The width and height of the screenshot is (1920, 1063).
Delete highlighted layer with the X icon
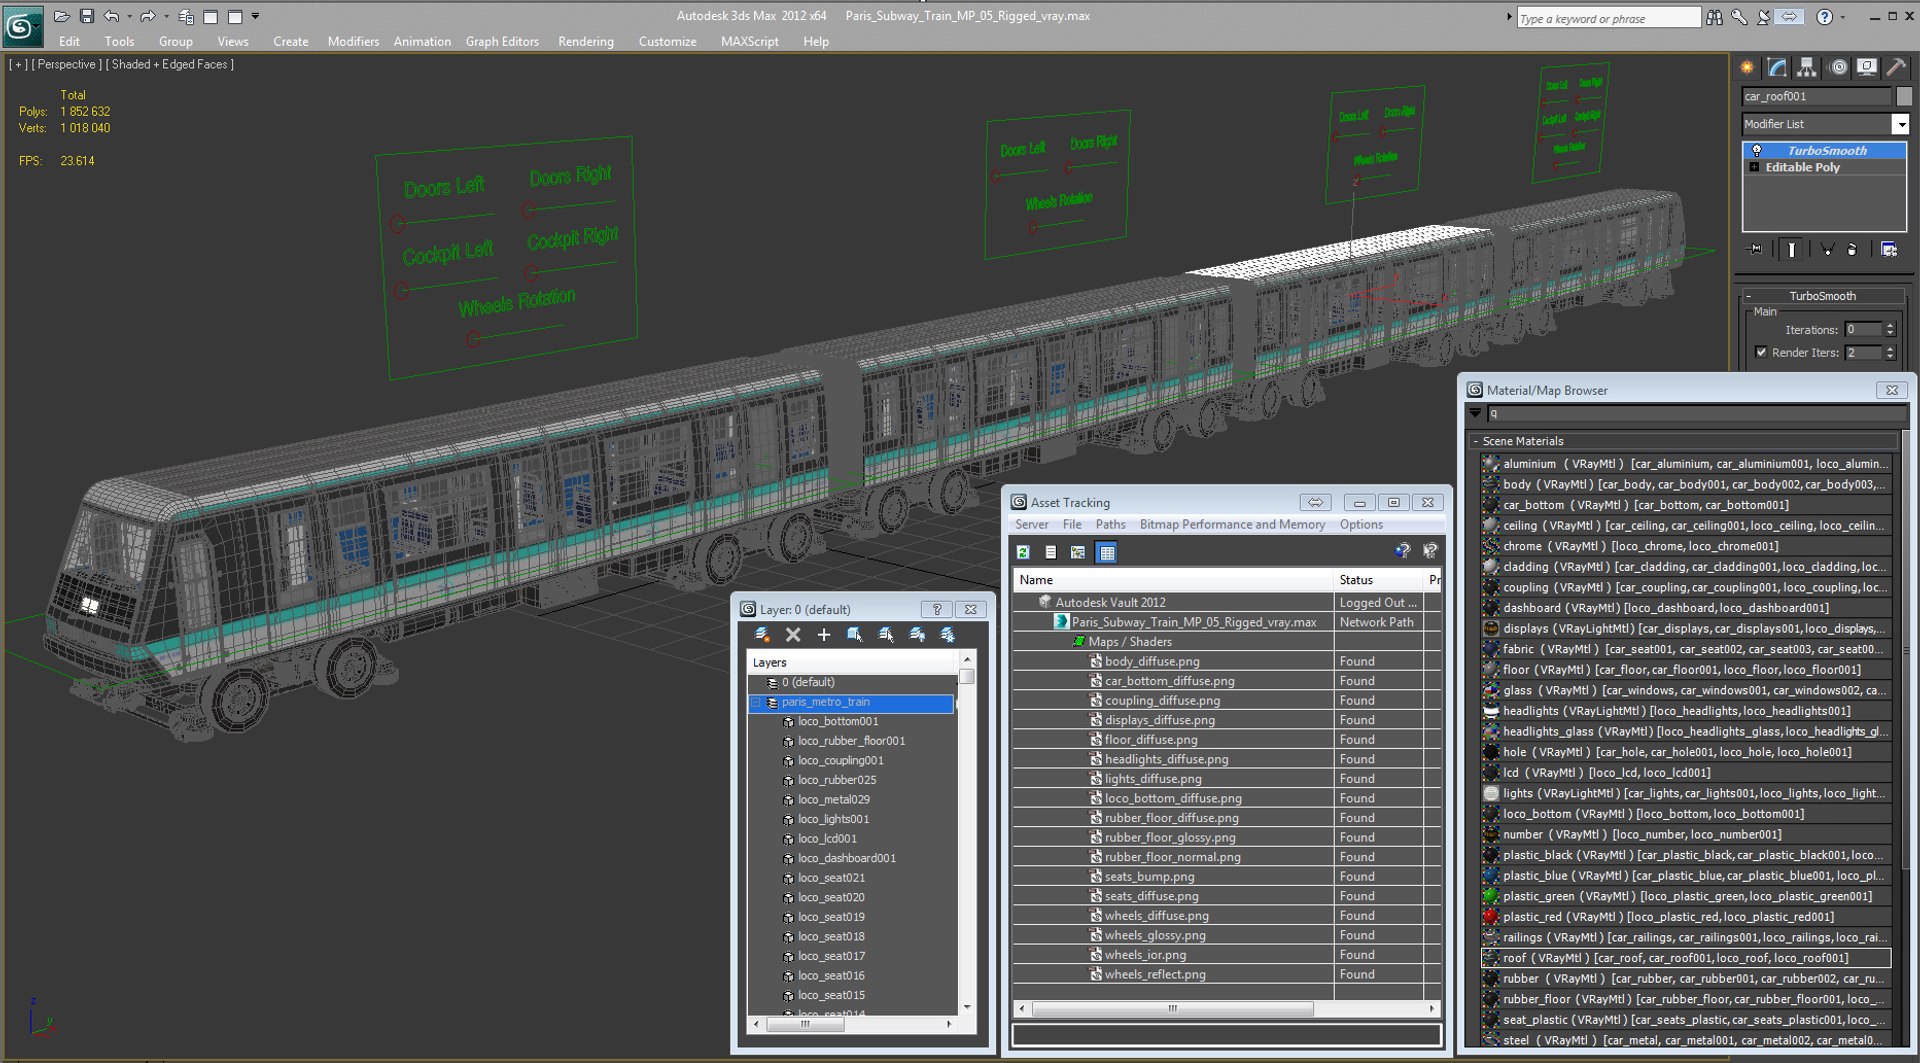pos(793,635)
